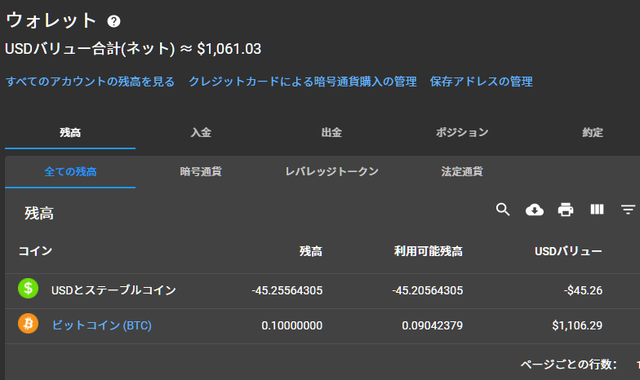The image size is (640, 380).
Task: Open the 約定 tab
Action: tap(593, 132)
